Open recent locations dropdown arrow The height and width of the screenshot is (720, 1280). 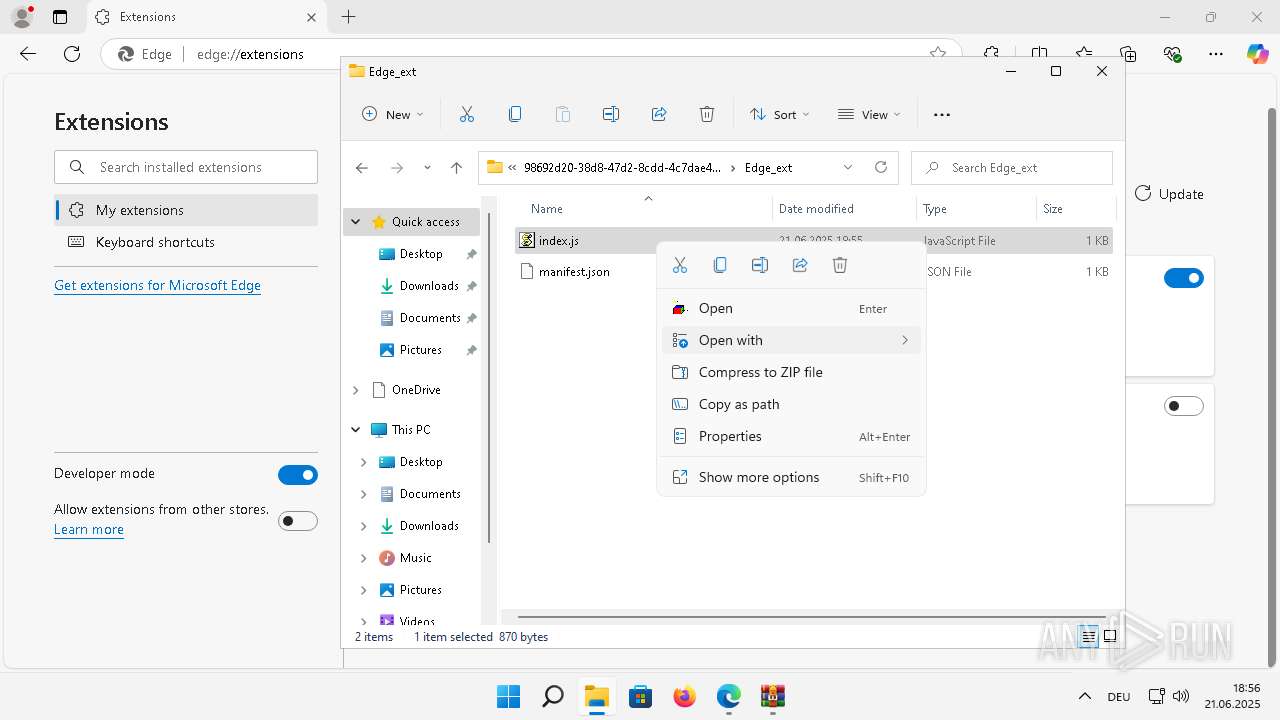click(427, 168)
